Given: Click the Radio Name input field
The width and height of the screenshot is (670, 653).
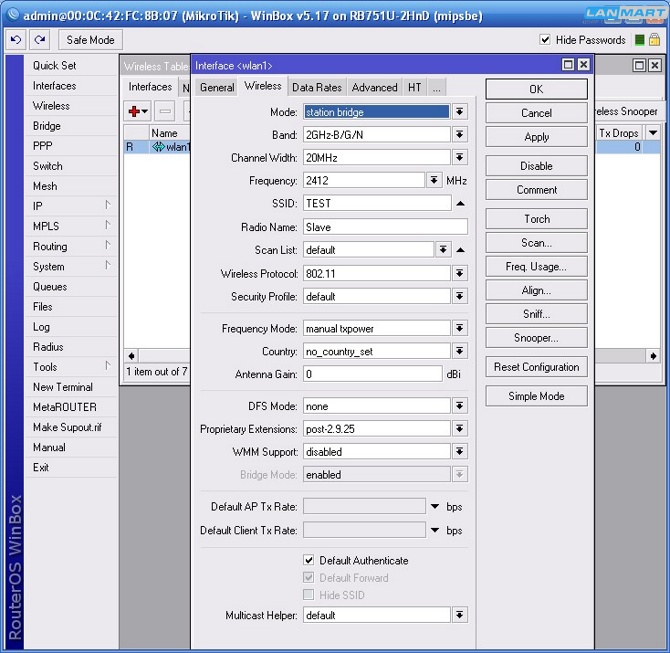Looking at the screenshot, I should pos(385,227).
